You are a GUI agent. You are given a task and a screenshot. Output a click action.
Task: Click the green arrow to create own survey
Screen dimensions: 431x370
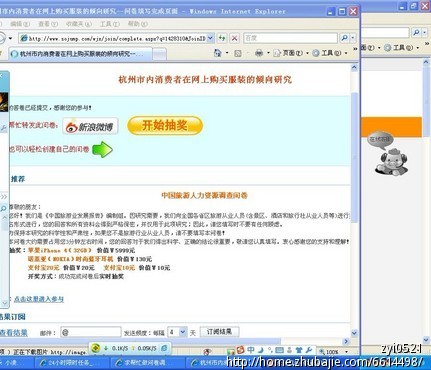point(102,149)
